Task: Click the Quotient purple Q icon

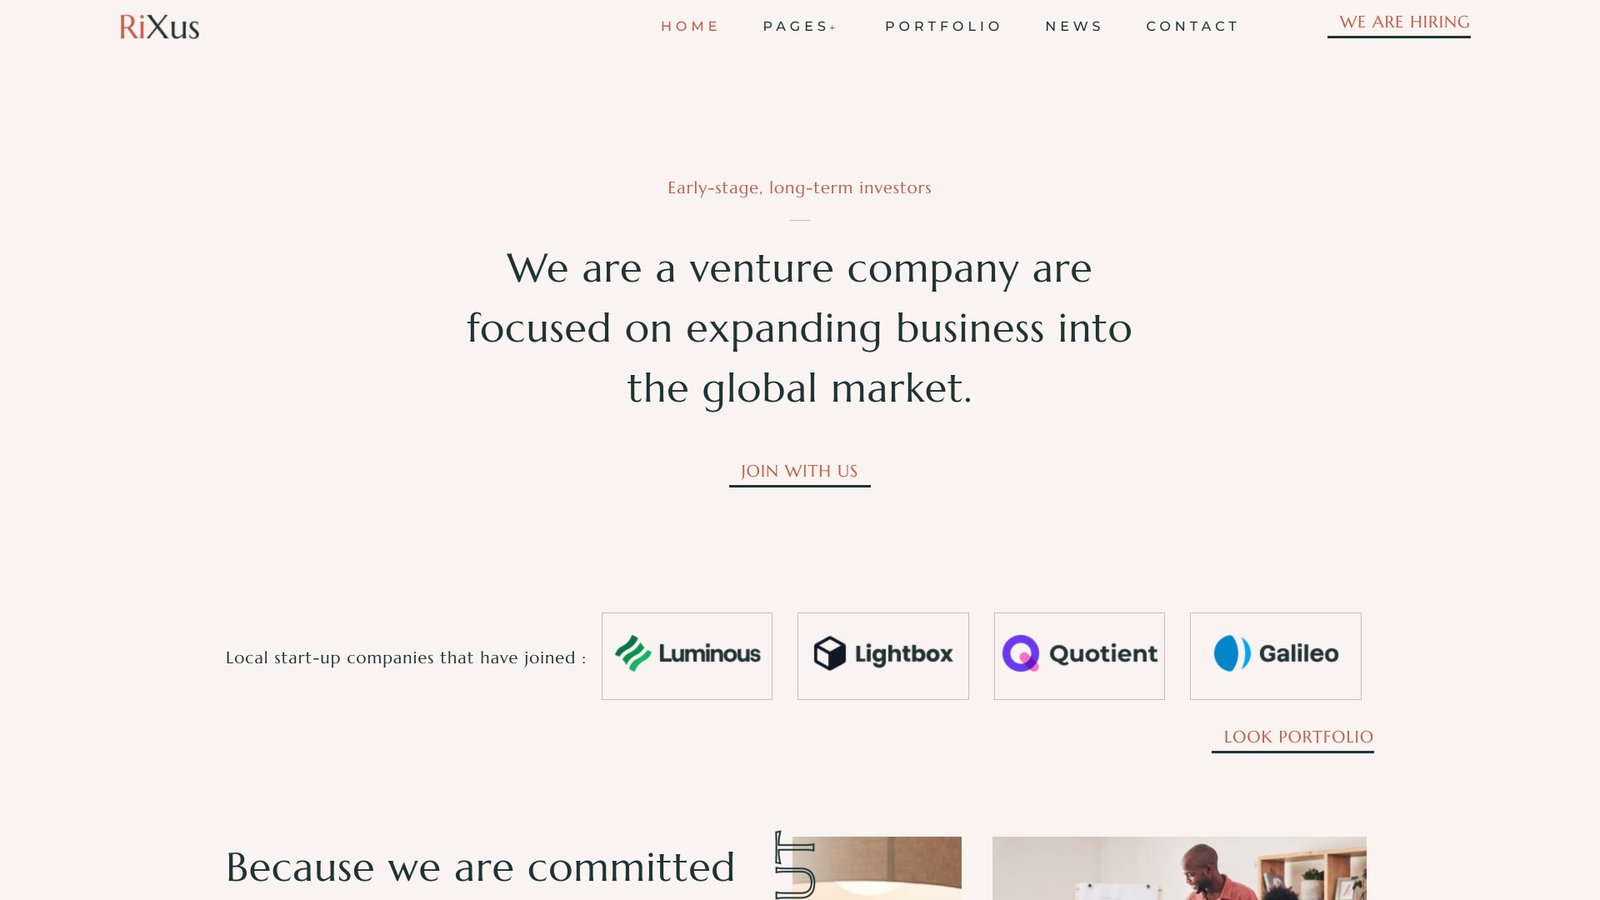Action: click(x=1021, y=654)
